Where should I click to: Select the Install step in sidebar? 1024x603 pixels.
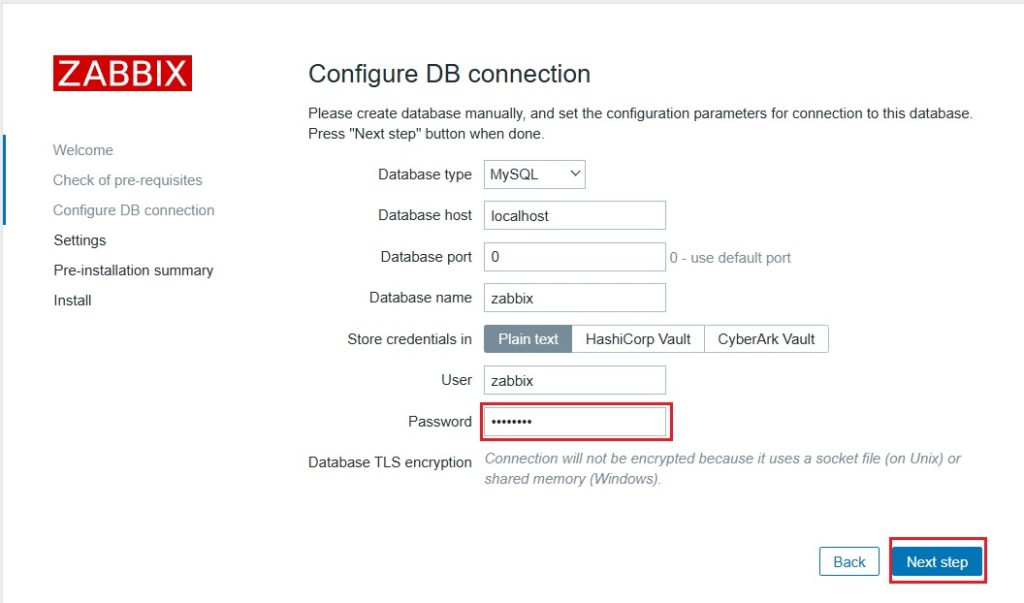(73, 300)
